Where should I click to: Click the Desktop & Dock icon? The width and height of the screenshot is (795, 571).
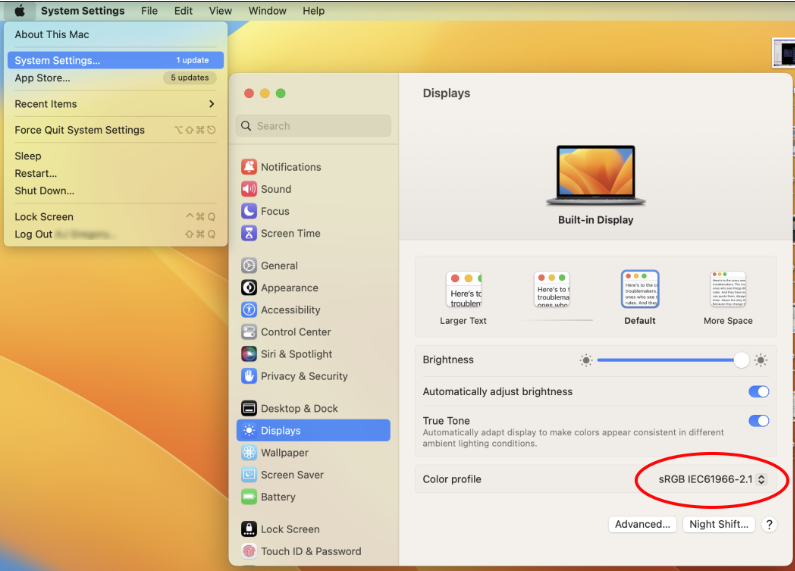click(x=248, y=408)
